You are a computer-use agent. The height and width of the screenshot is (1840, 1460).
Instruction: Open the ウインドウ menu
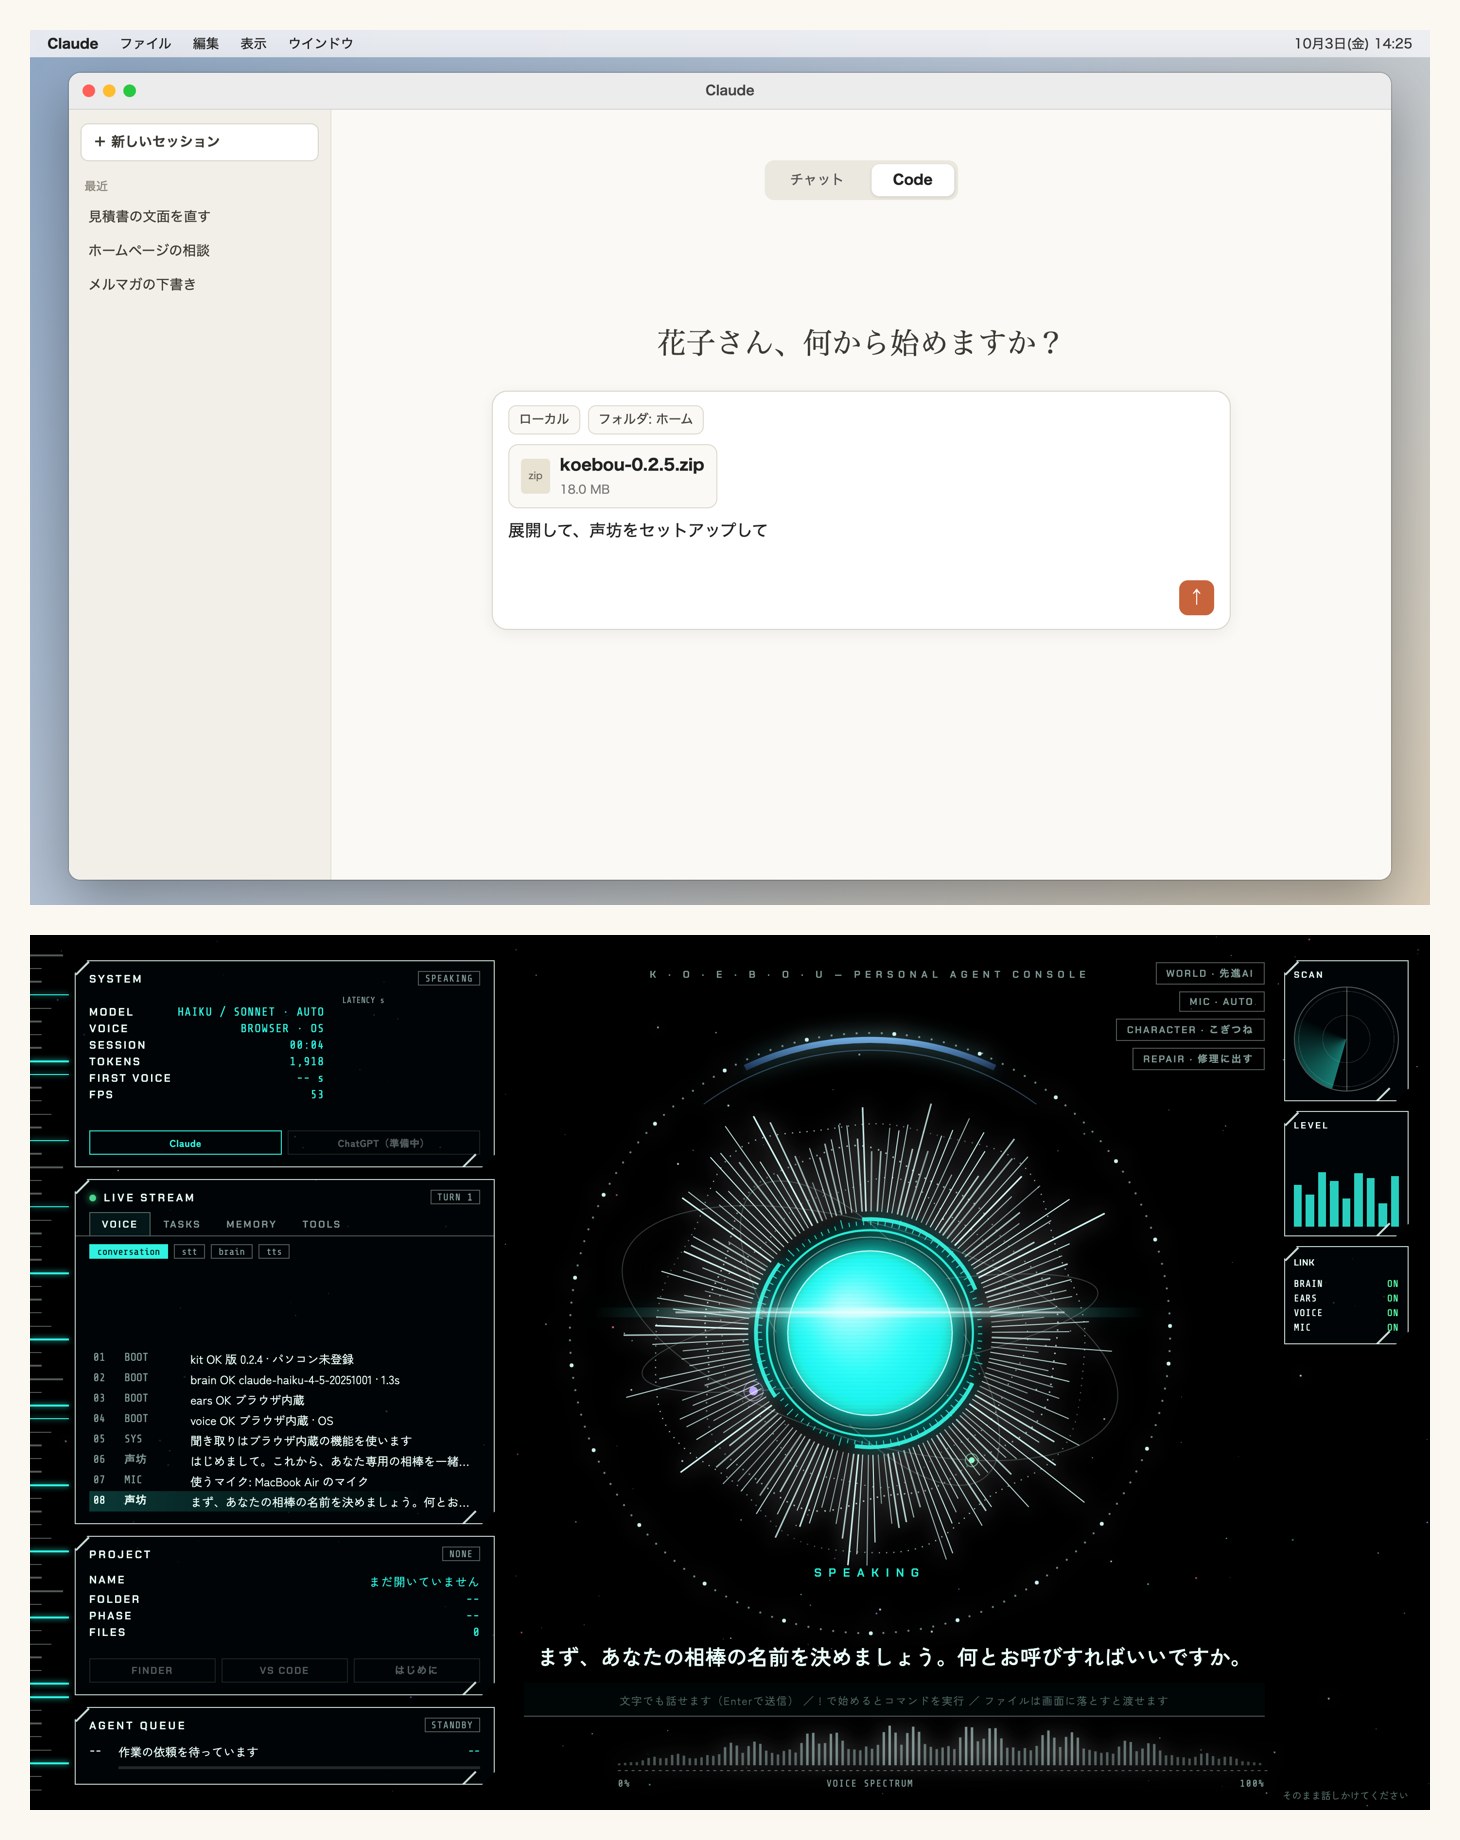pos(320,43)
